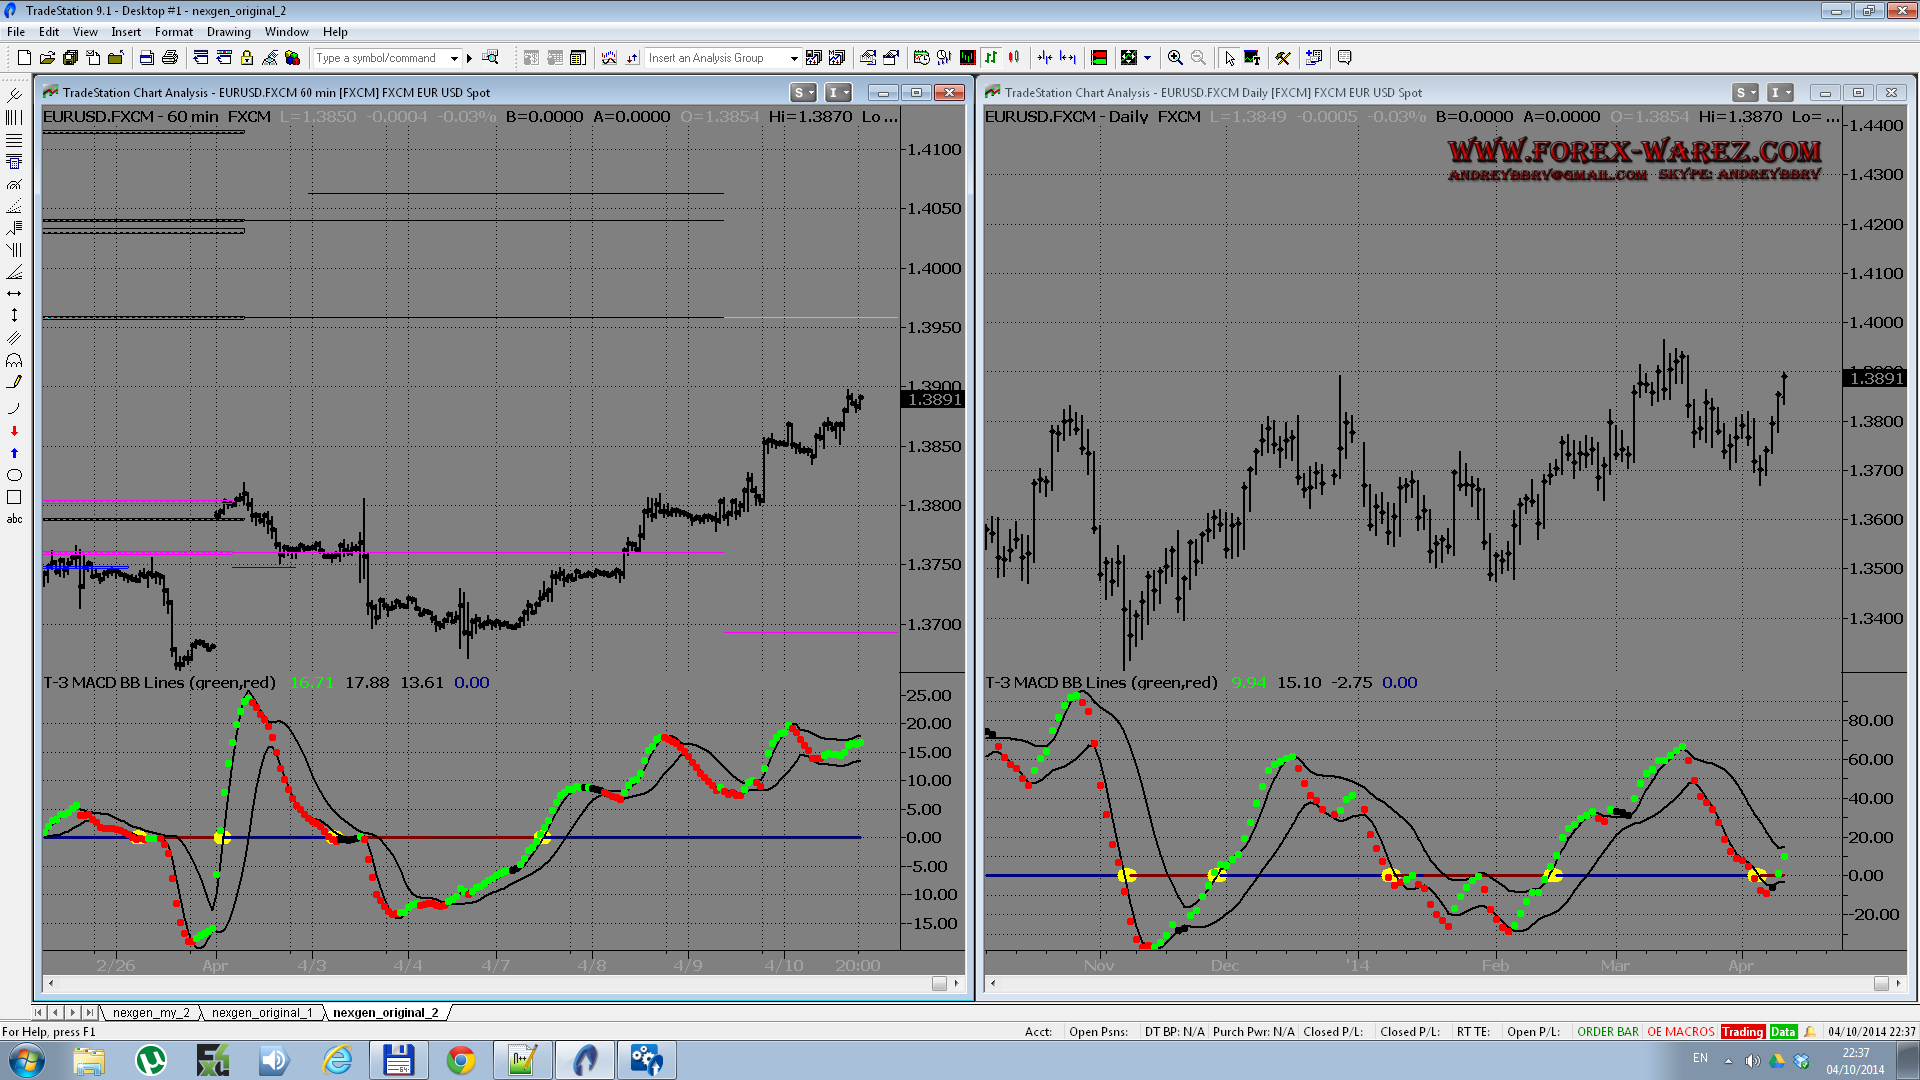Click the Open folder toolbar icon
The image size is (1920, 1080).
coord(47,58)
